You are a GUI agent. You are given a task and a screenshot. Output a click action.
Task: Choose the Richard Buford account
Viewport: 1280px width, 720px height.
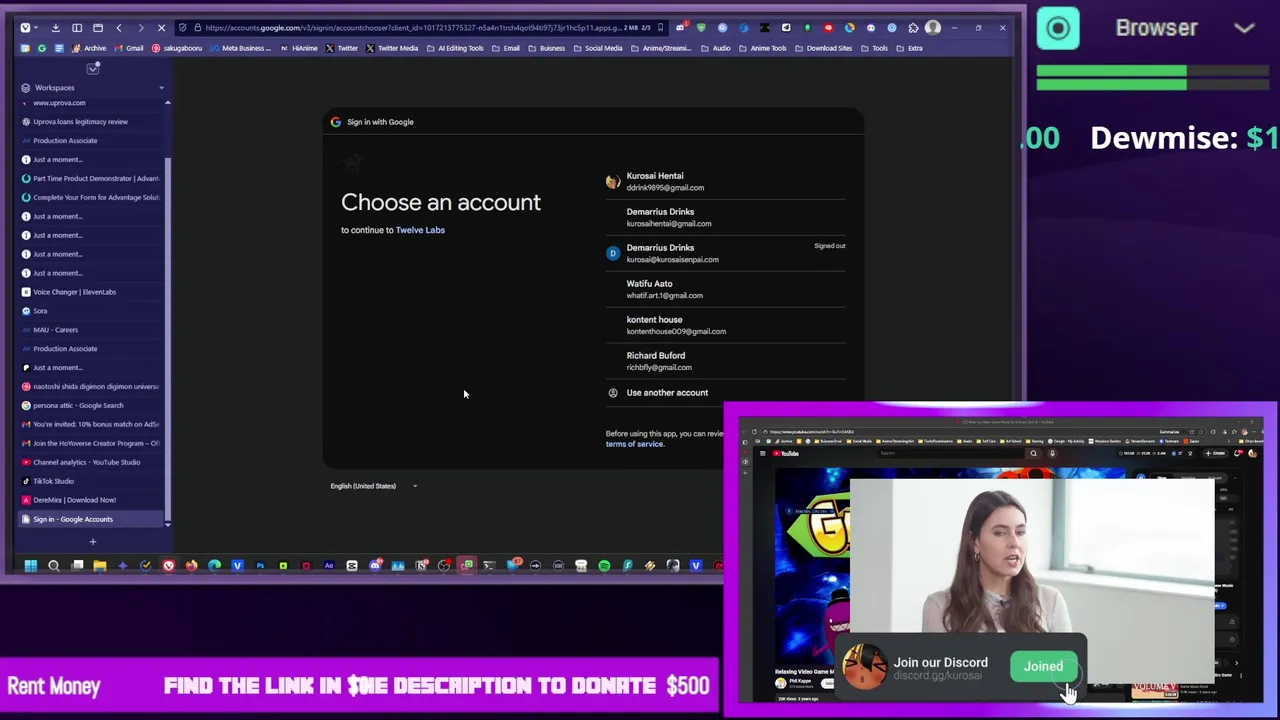725,361
